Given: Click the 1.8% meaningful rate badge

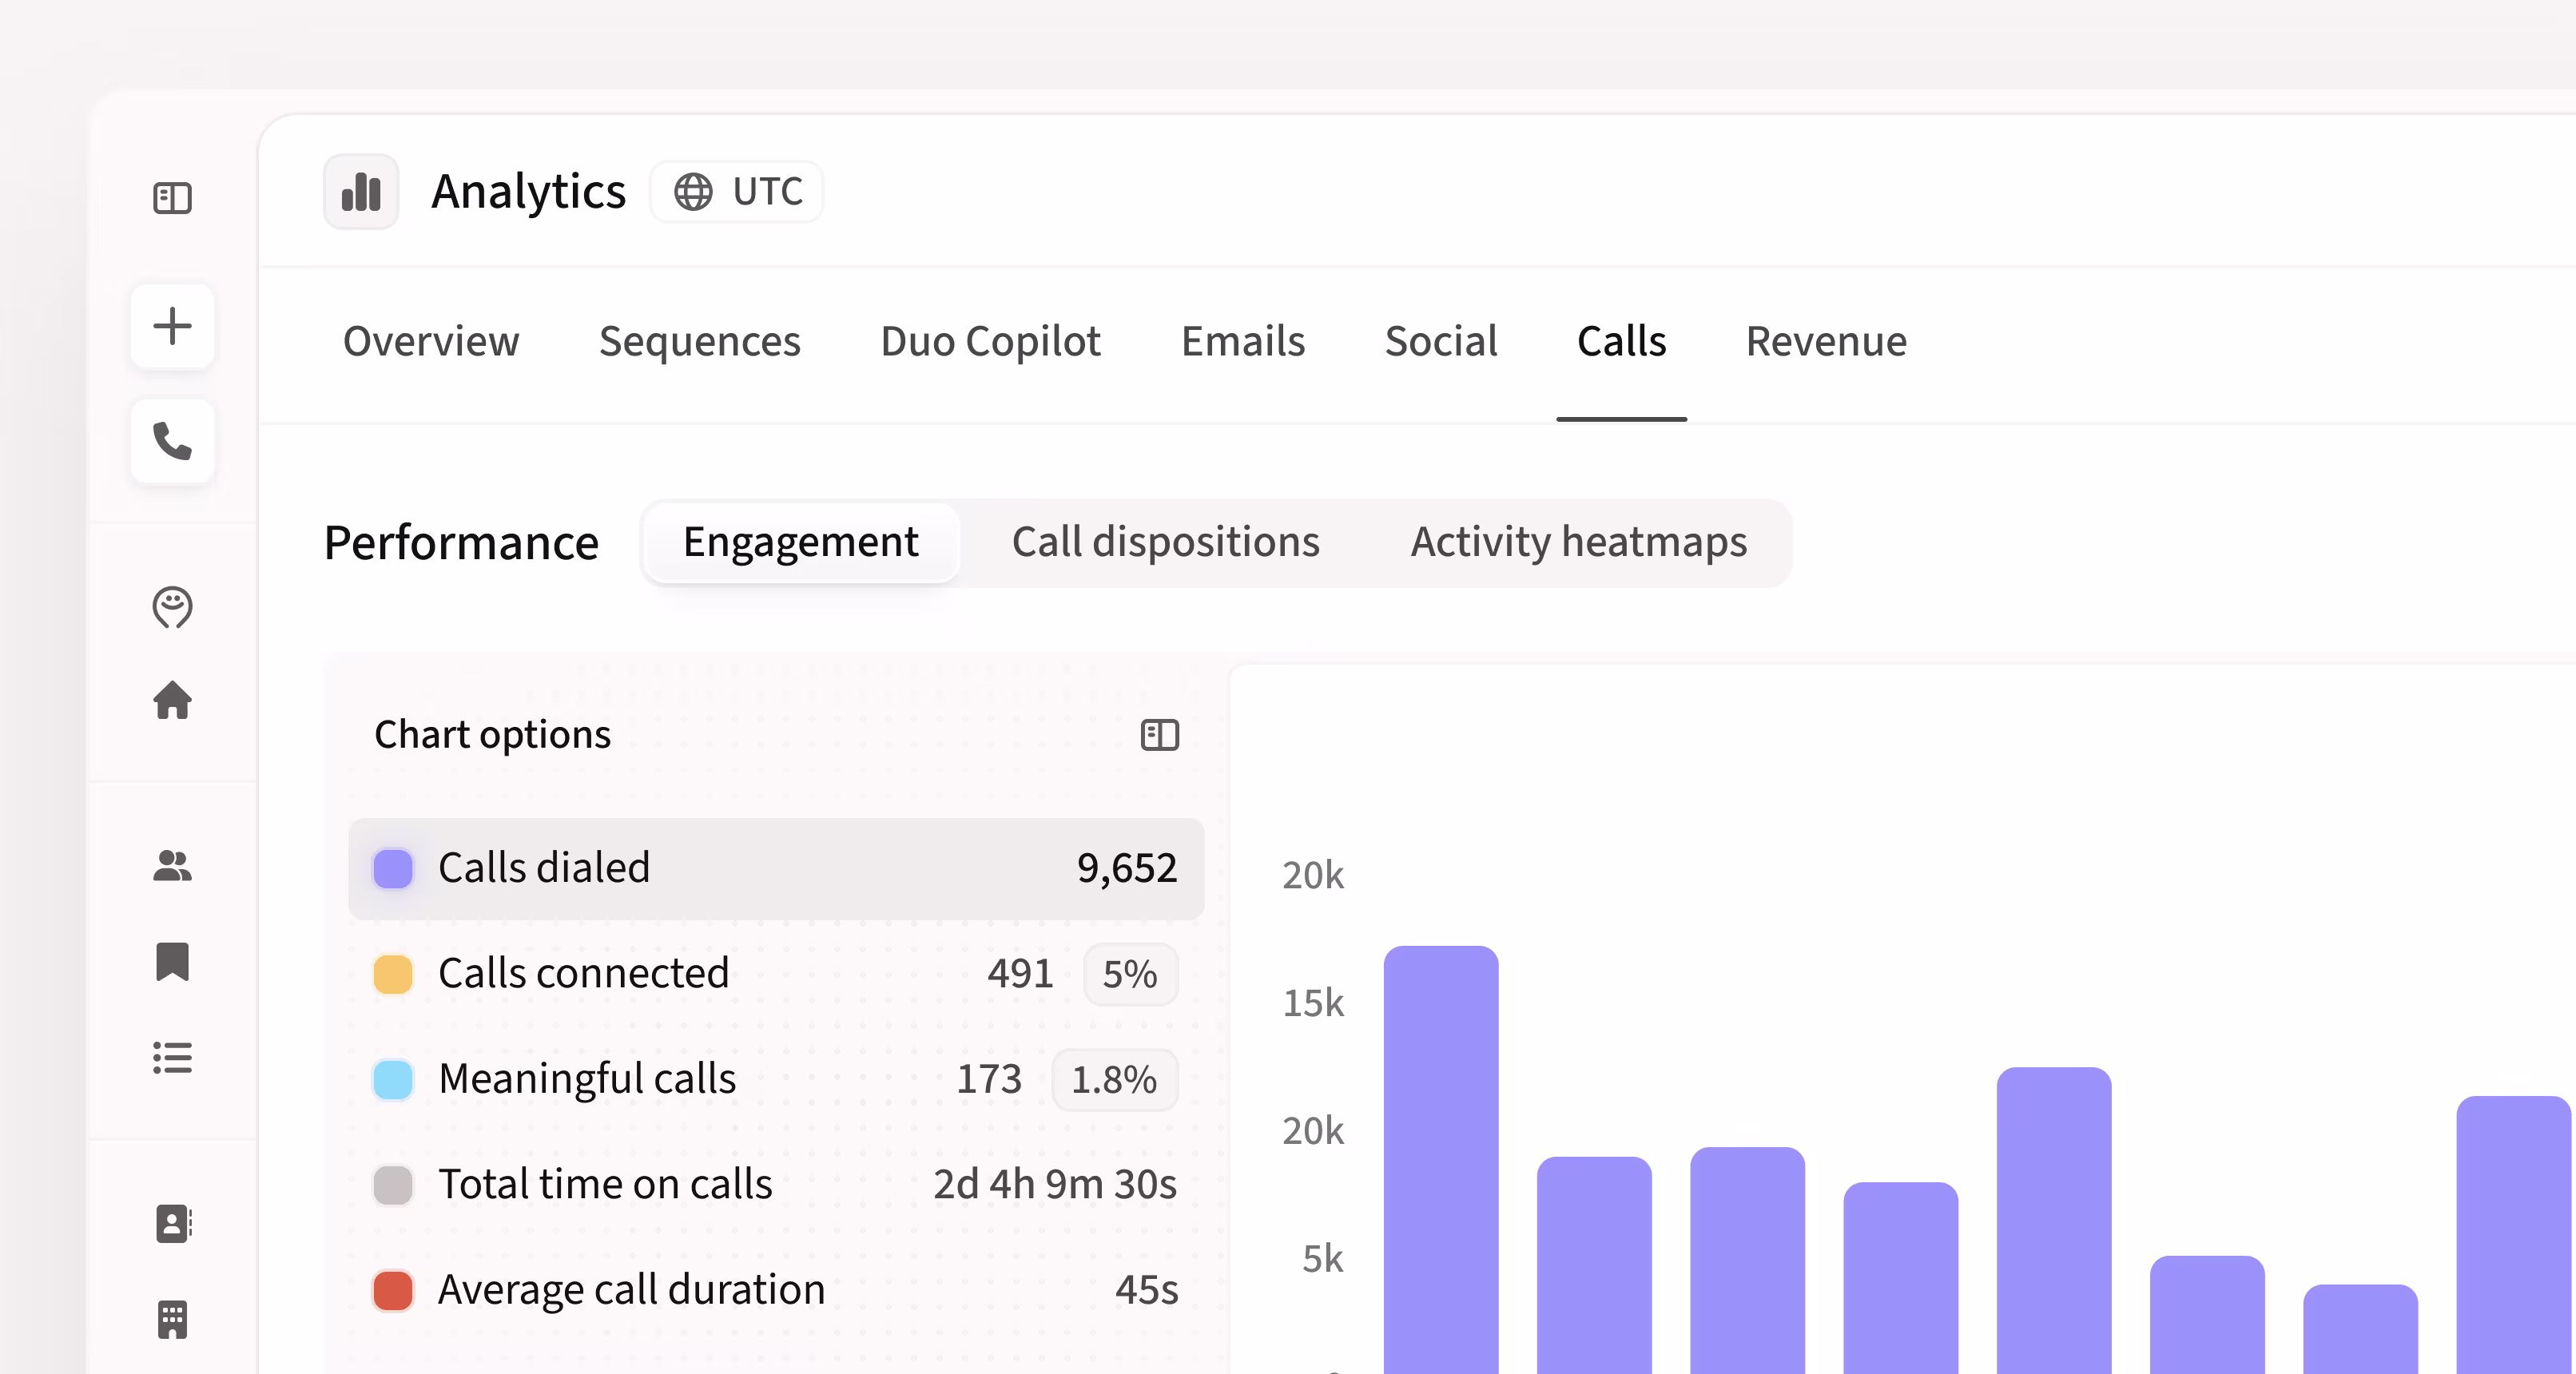Looking at the screenshot, I should tap(1114, 1079).
